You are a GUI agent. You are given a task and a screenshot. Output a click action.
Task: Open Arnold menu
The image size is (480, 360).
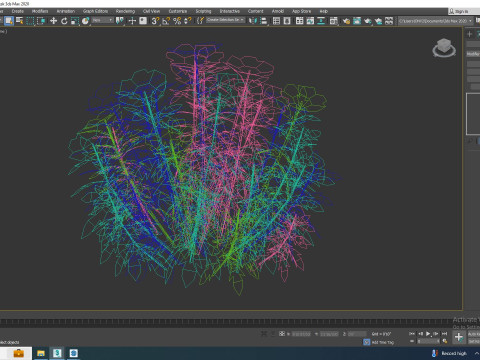[x=278, y=11]
